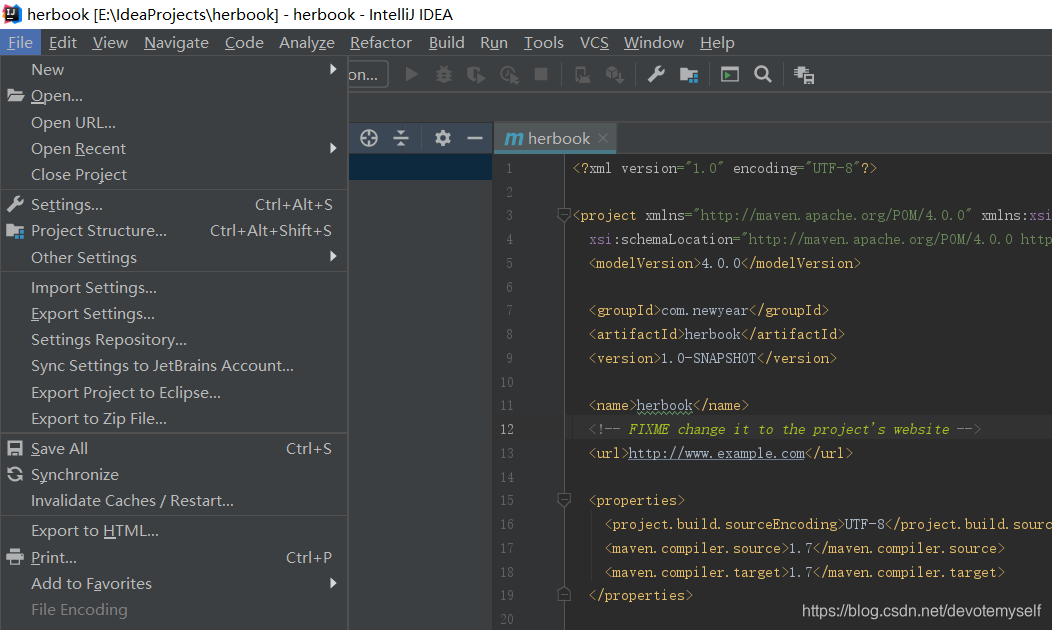1052x630 pixels.
Task: Click the Debug bug toolbar icon
Action: [x=443, y=74]
